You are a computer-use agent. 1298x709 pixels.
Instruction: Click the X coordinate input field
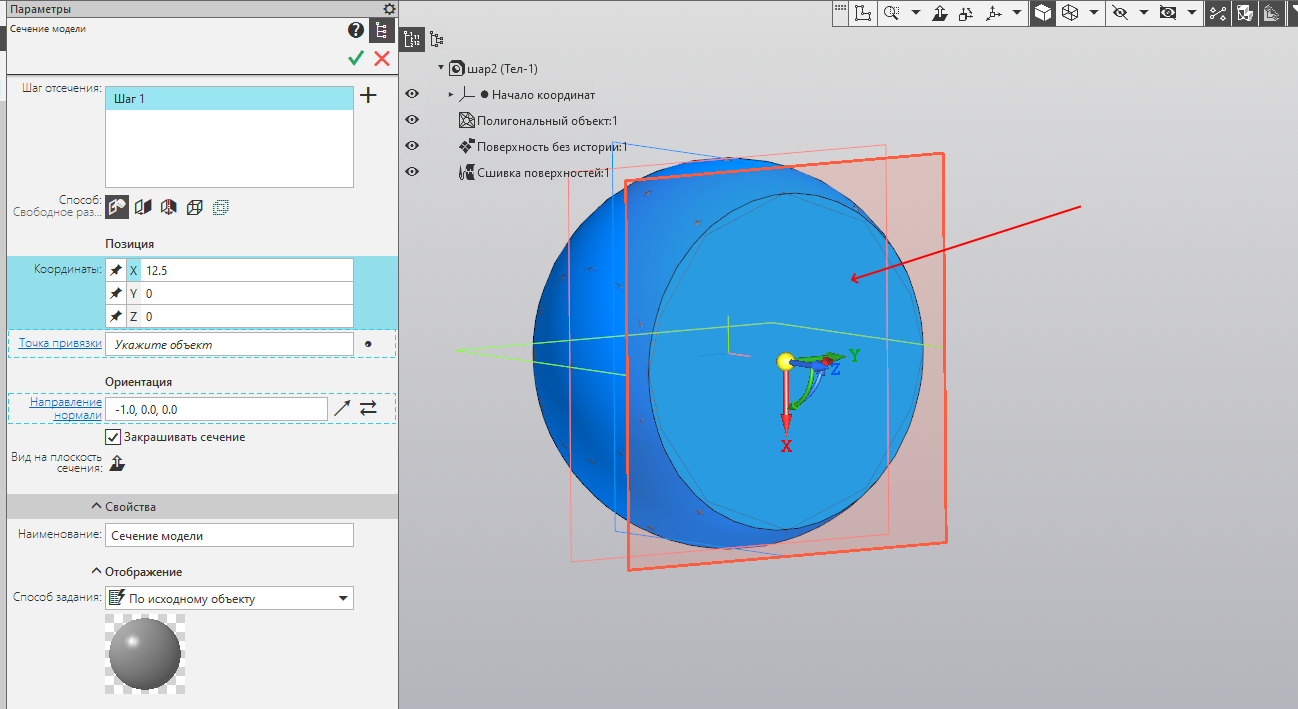pyautogui.click(x=247, y=271)
